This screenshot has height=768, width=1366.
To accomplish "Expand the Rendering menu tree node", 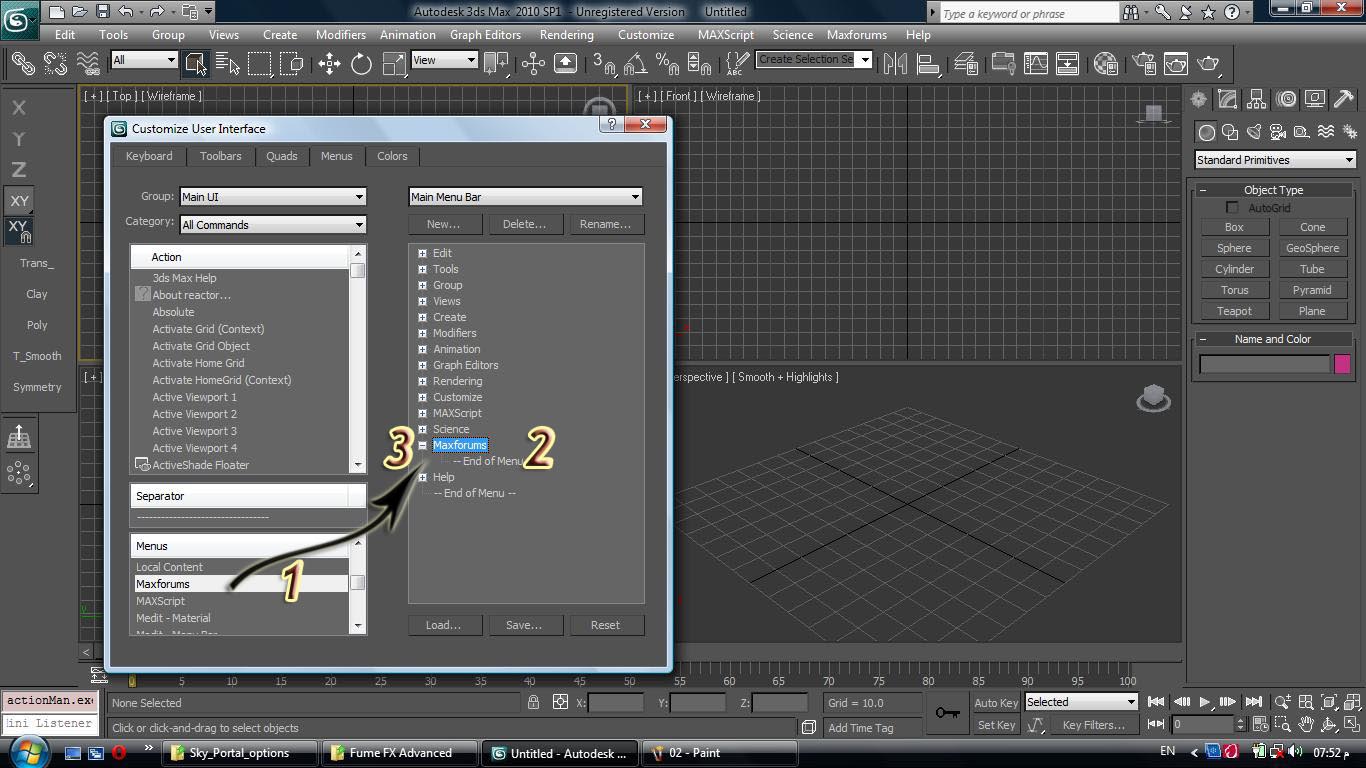I will point(423,381).
